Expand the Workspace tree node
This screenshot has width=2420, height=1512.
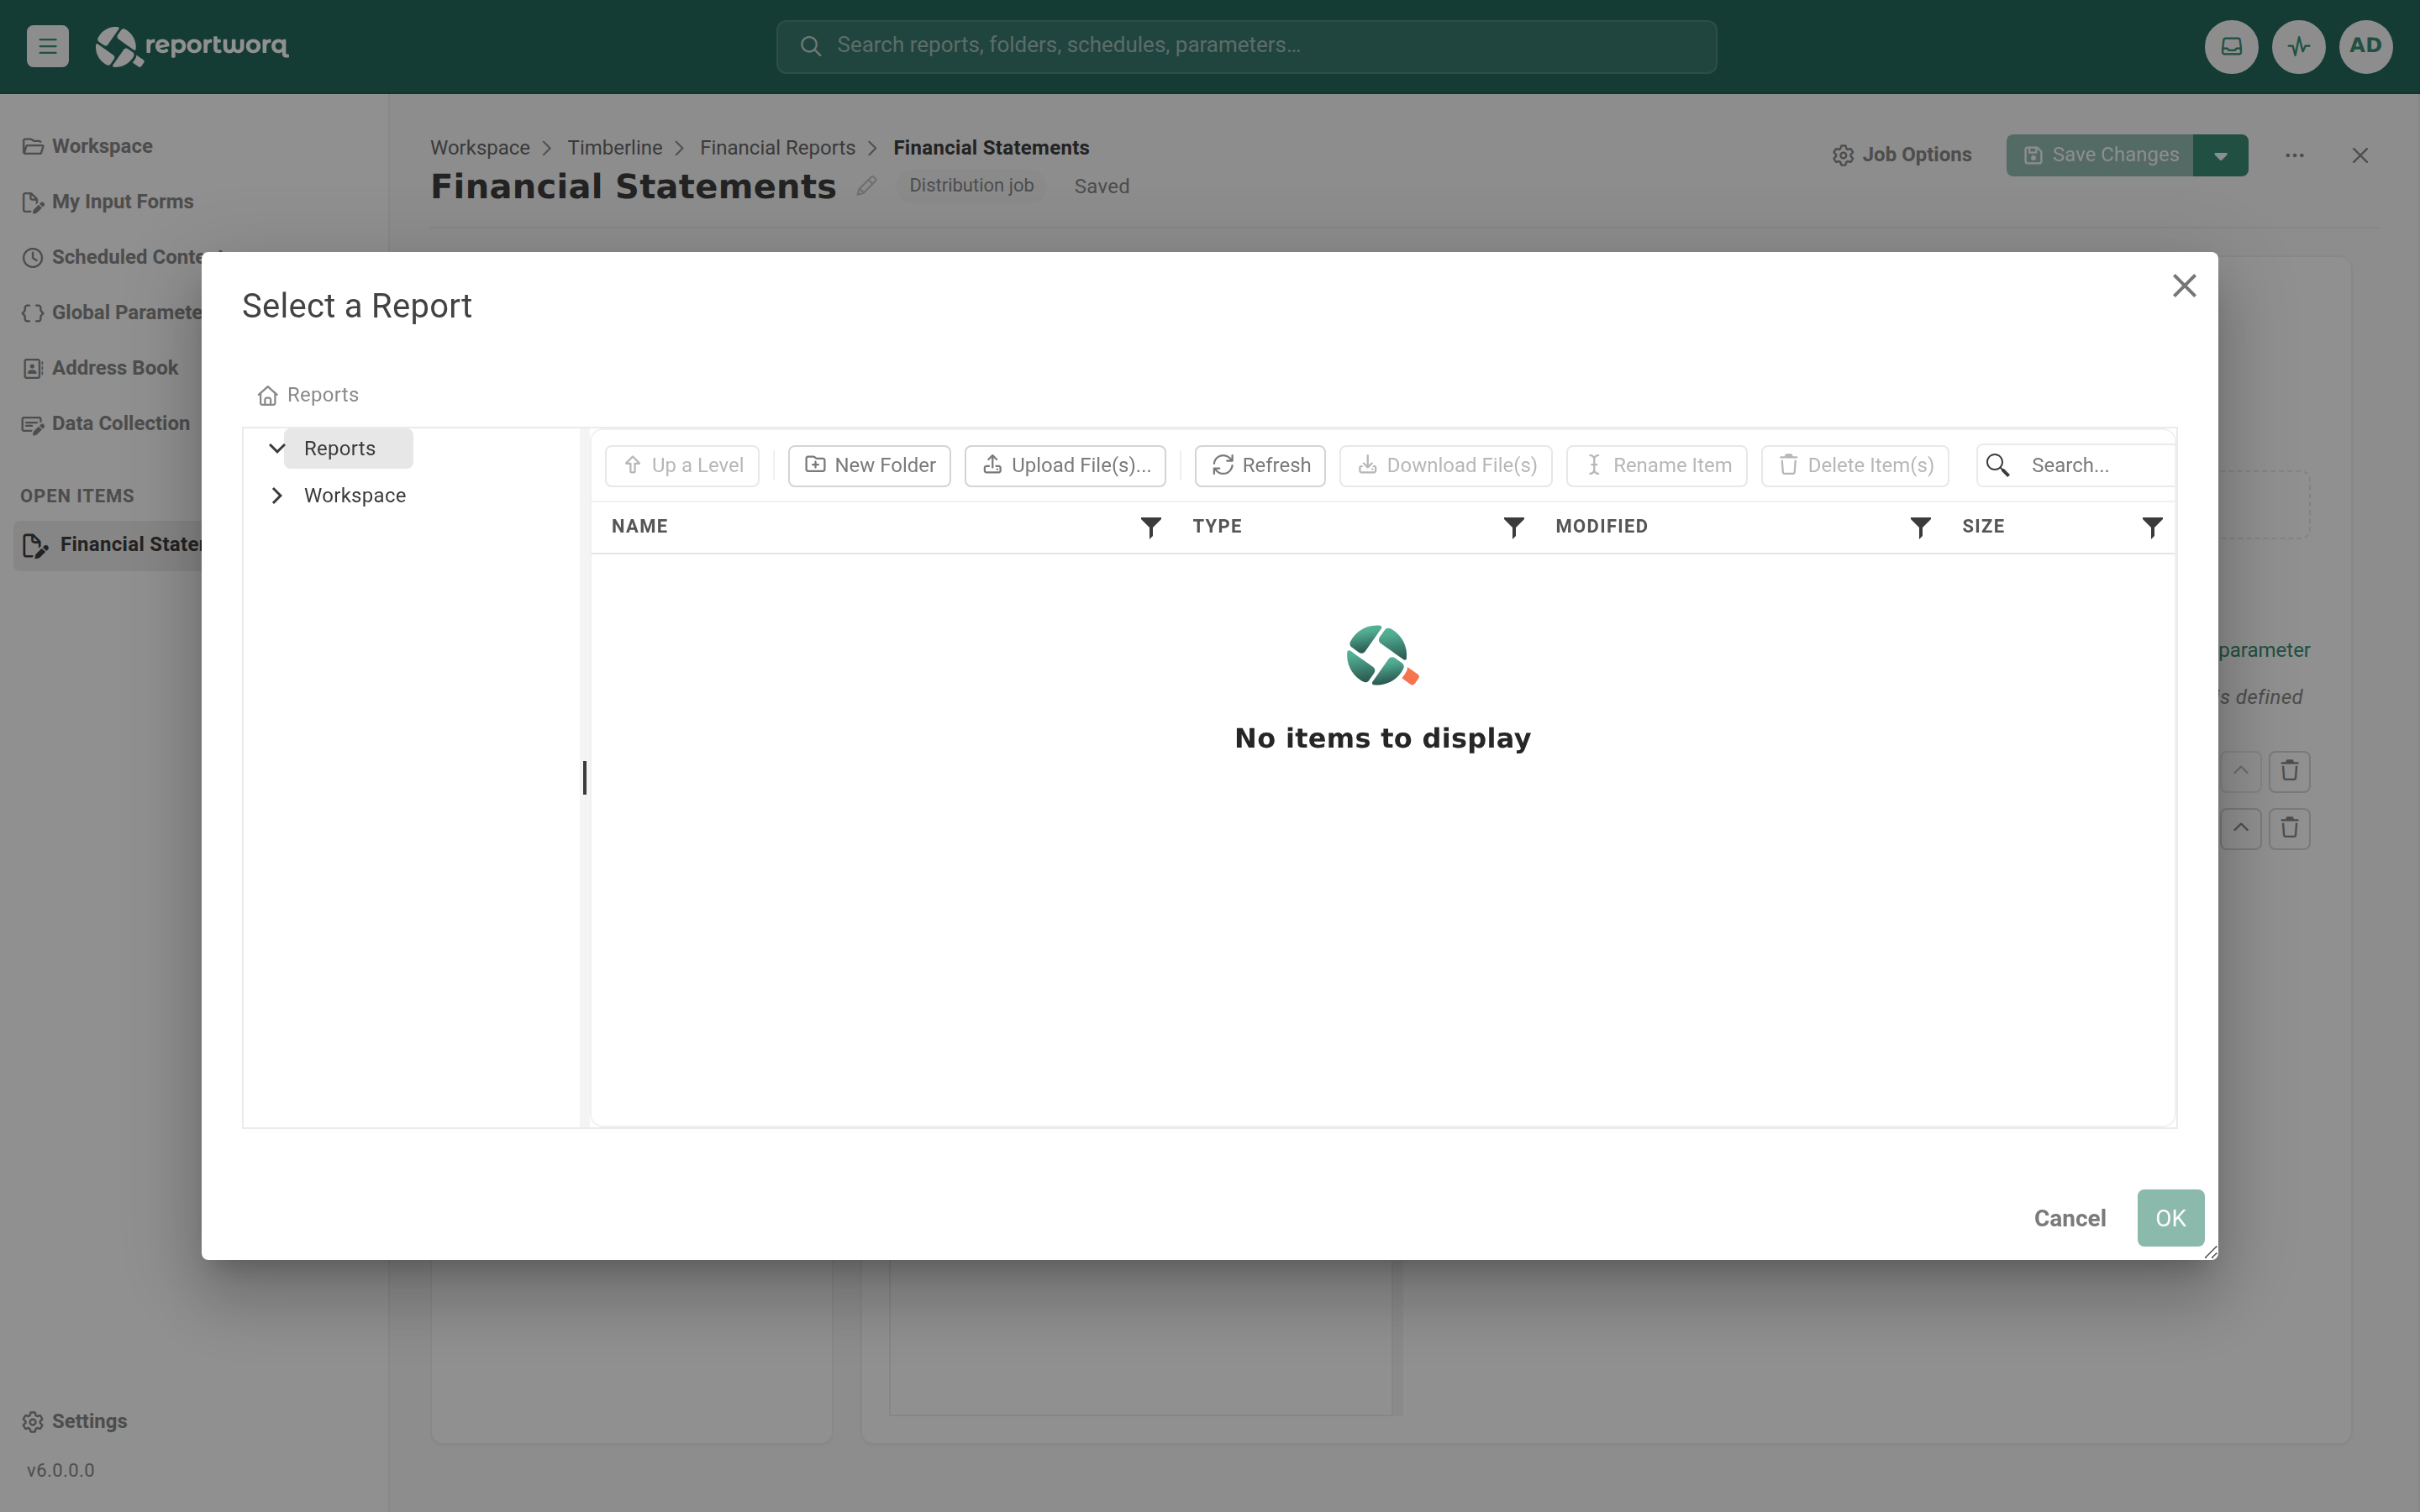[x=277, y=495]
